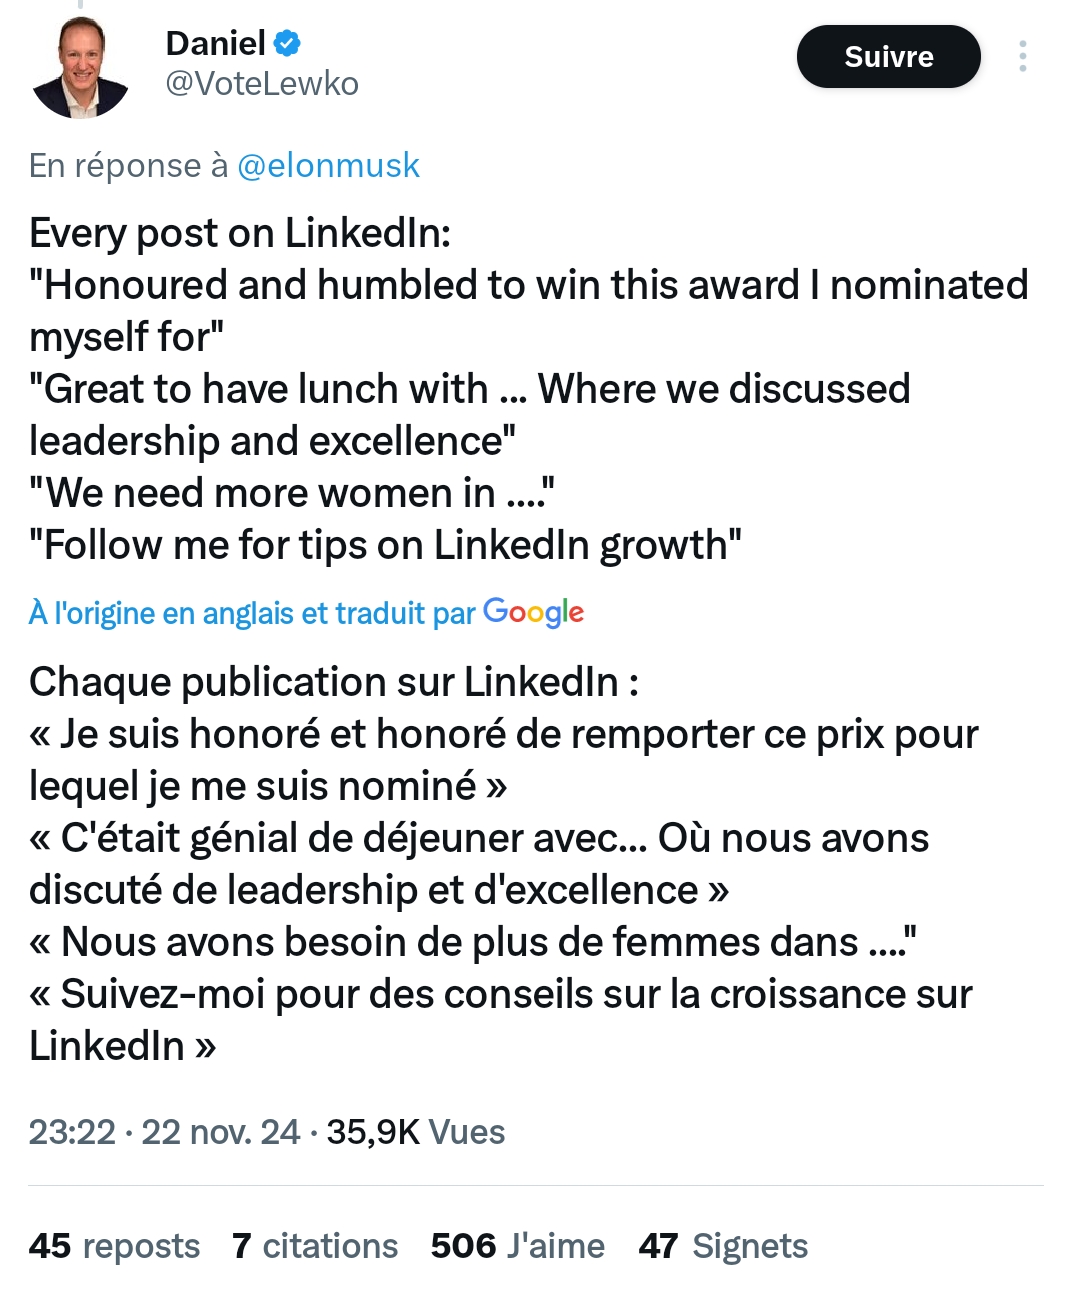Image resolution: width=1076 pixels, height=1295 pixels.
Task: Show the 7 citations list
Action: click(315, 1246)
